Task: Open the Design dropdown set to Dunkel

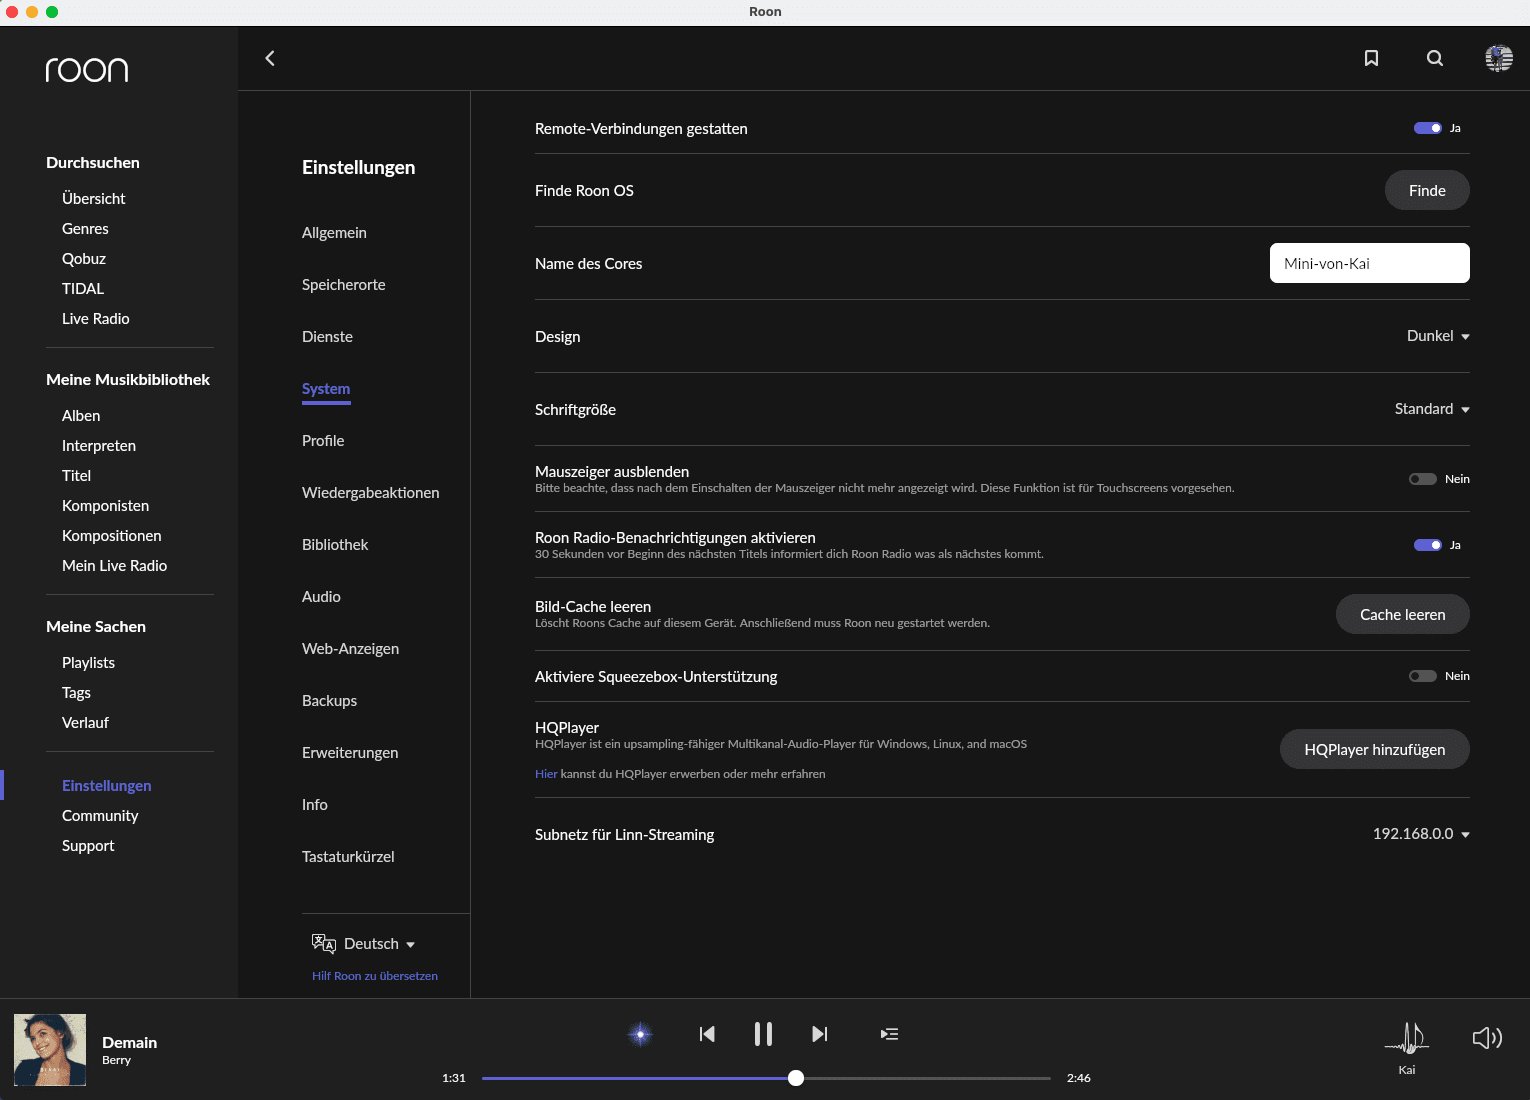Action: coord(1438,336)
